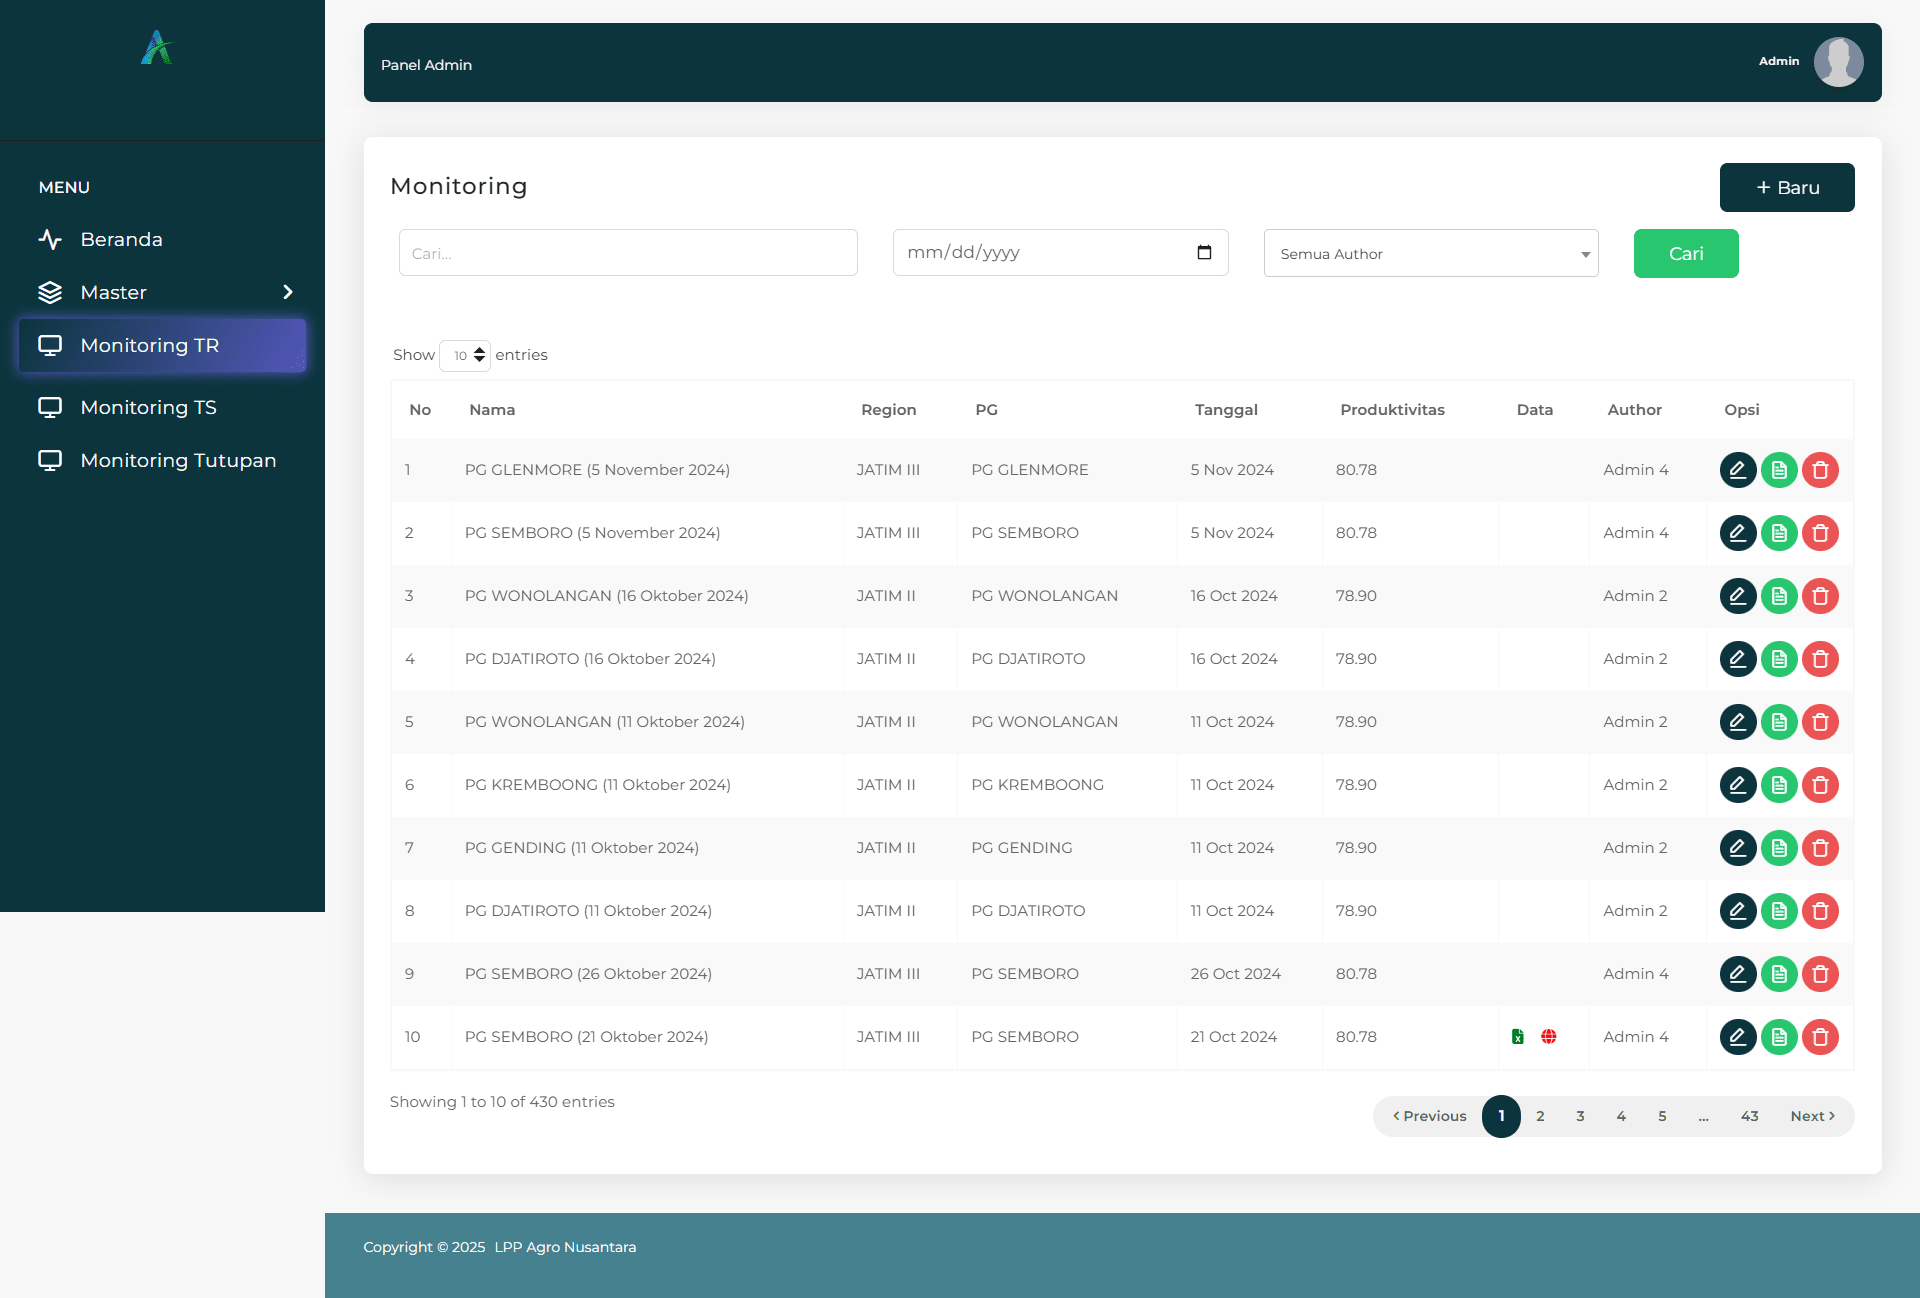This screenshot has width=1920, height=1298.
Task: Change the Show entries value selector
Action: coord(465,355)
